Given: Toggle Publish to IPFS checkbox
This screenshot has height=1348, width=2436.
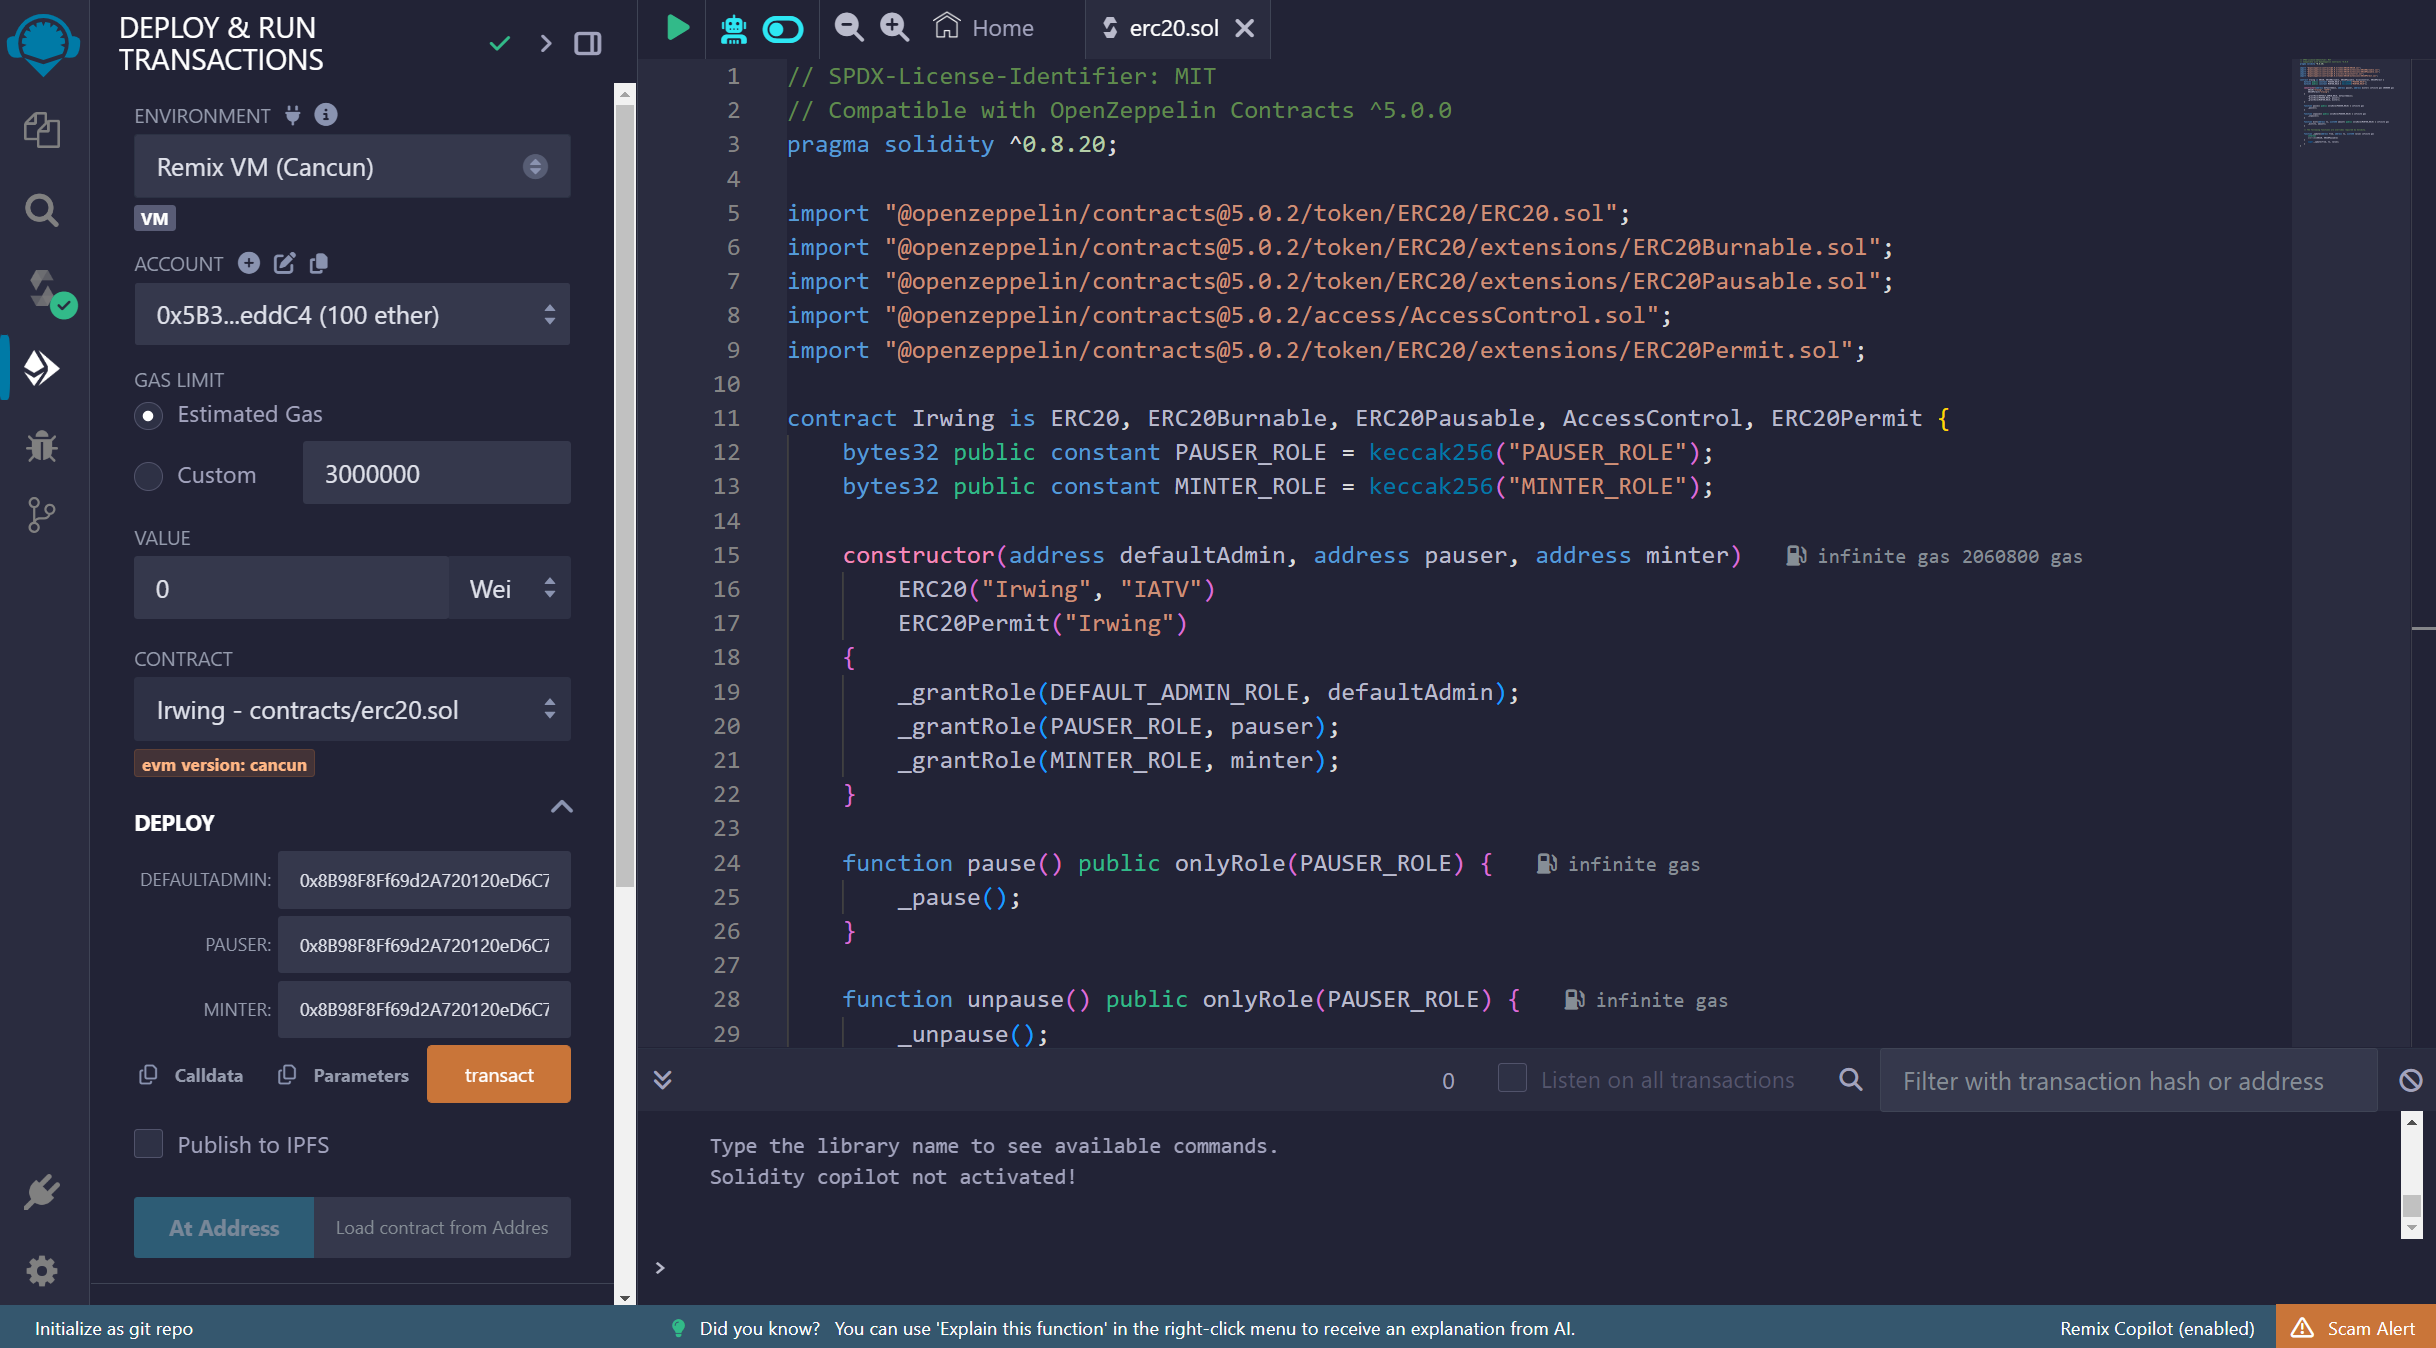Looking at the screenshot, I should click(x=149, y=1144).
